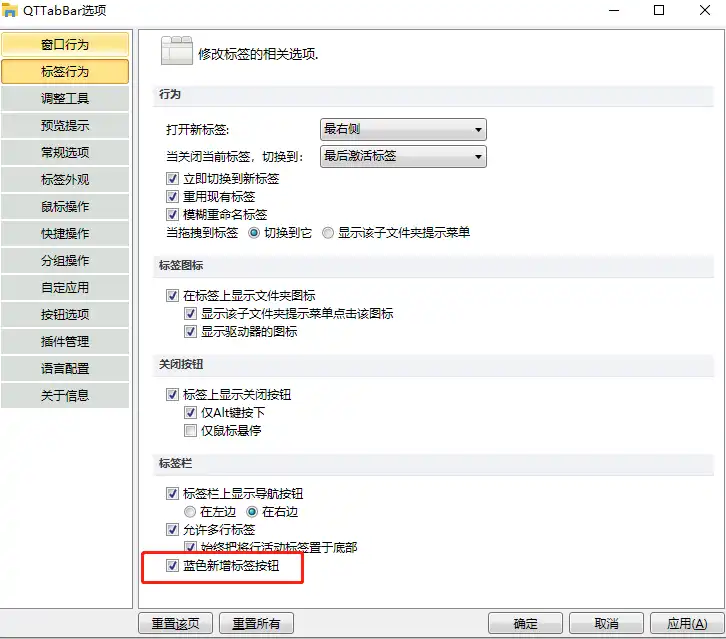Select the 语言配置 page

pyautogui.click(x=65, y=369)
